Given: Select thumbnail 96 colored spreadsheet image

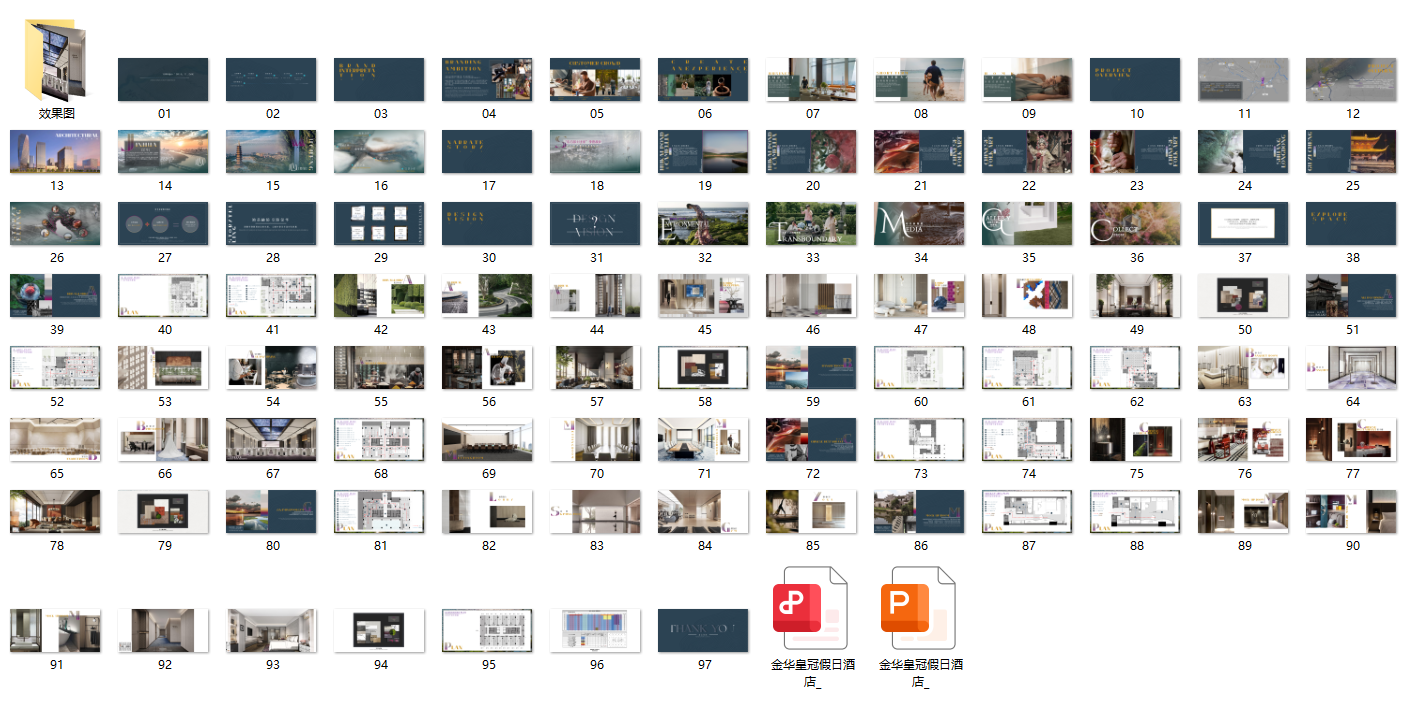Looking at the screenshot, I should pyautogui.click(x=596, y=631).
